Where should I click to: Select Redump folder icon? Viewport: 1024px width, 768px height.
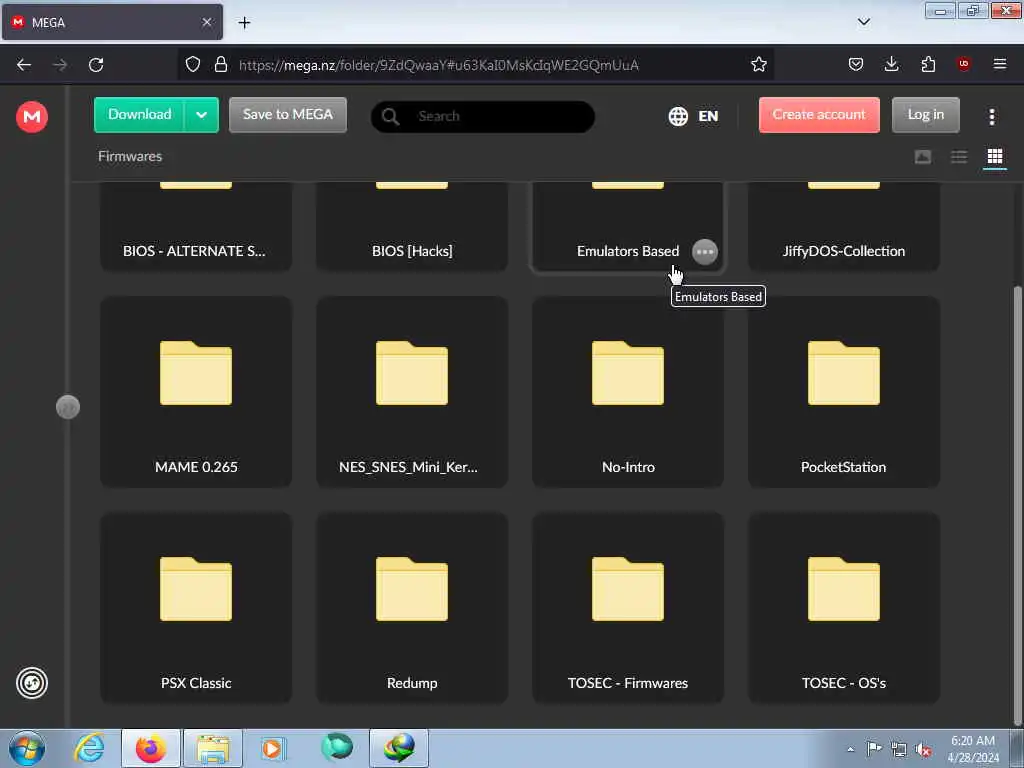pos(412,588)
